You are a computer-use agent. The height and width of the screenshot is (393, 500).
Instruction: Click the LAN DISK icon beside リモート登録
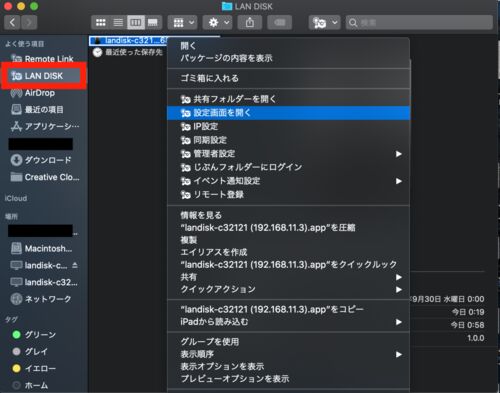coord(186,195)
